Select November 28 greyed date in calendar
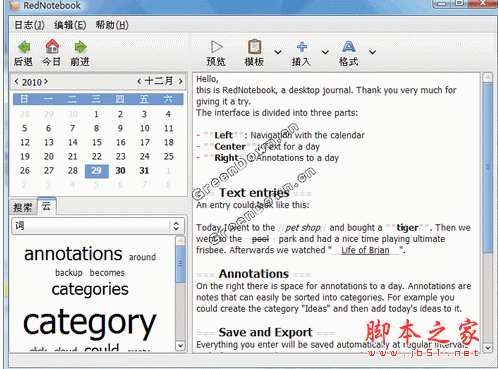 [x=25, y=114]
